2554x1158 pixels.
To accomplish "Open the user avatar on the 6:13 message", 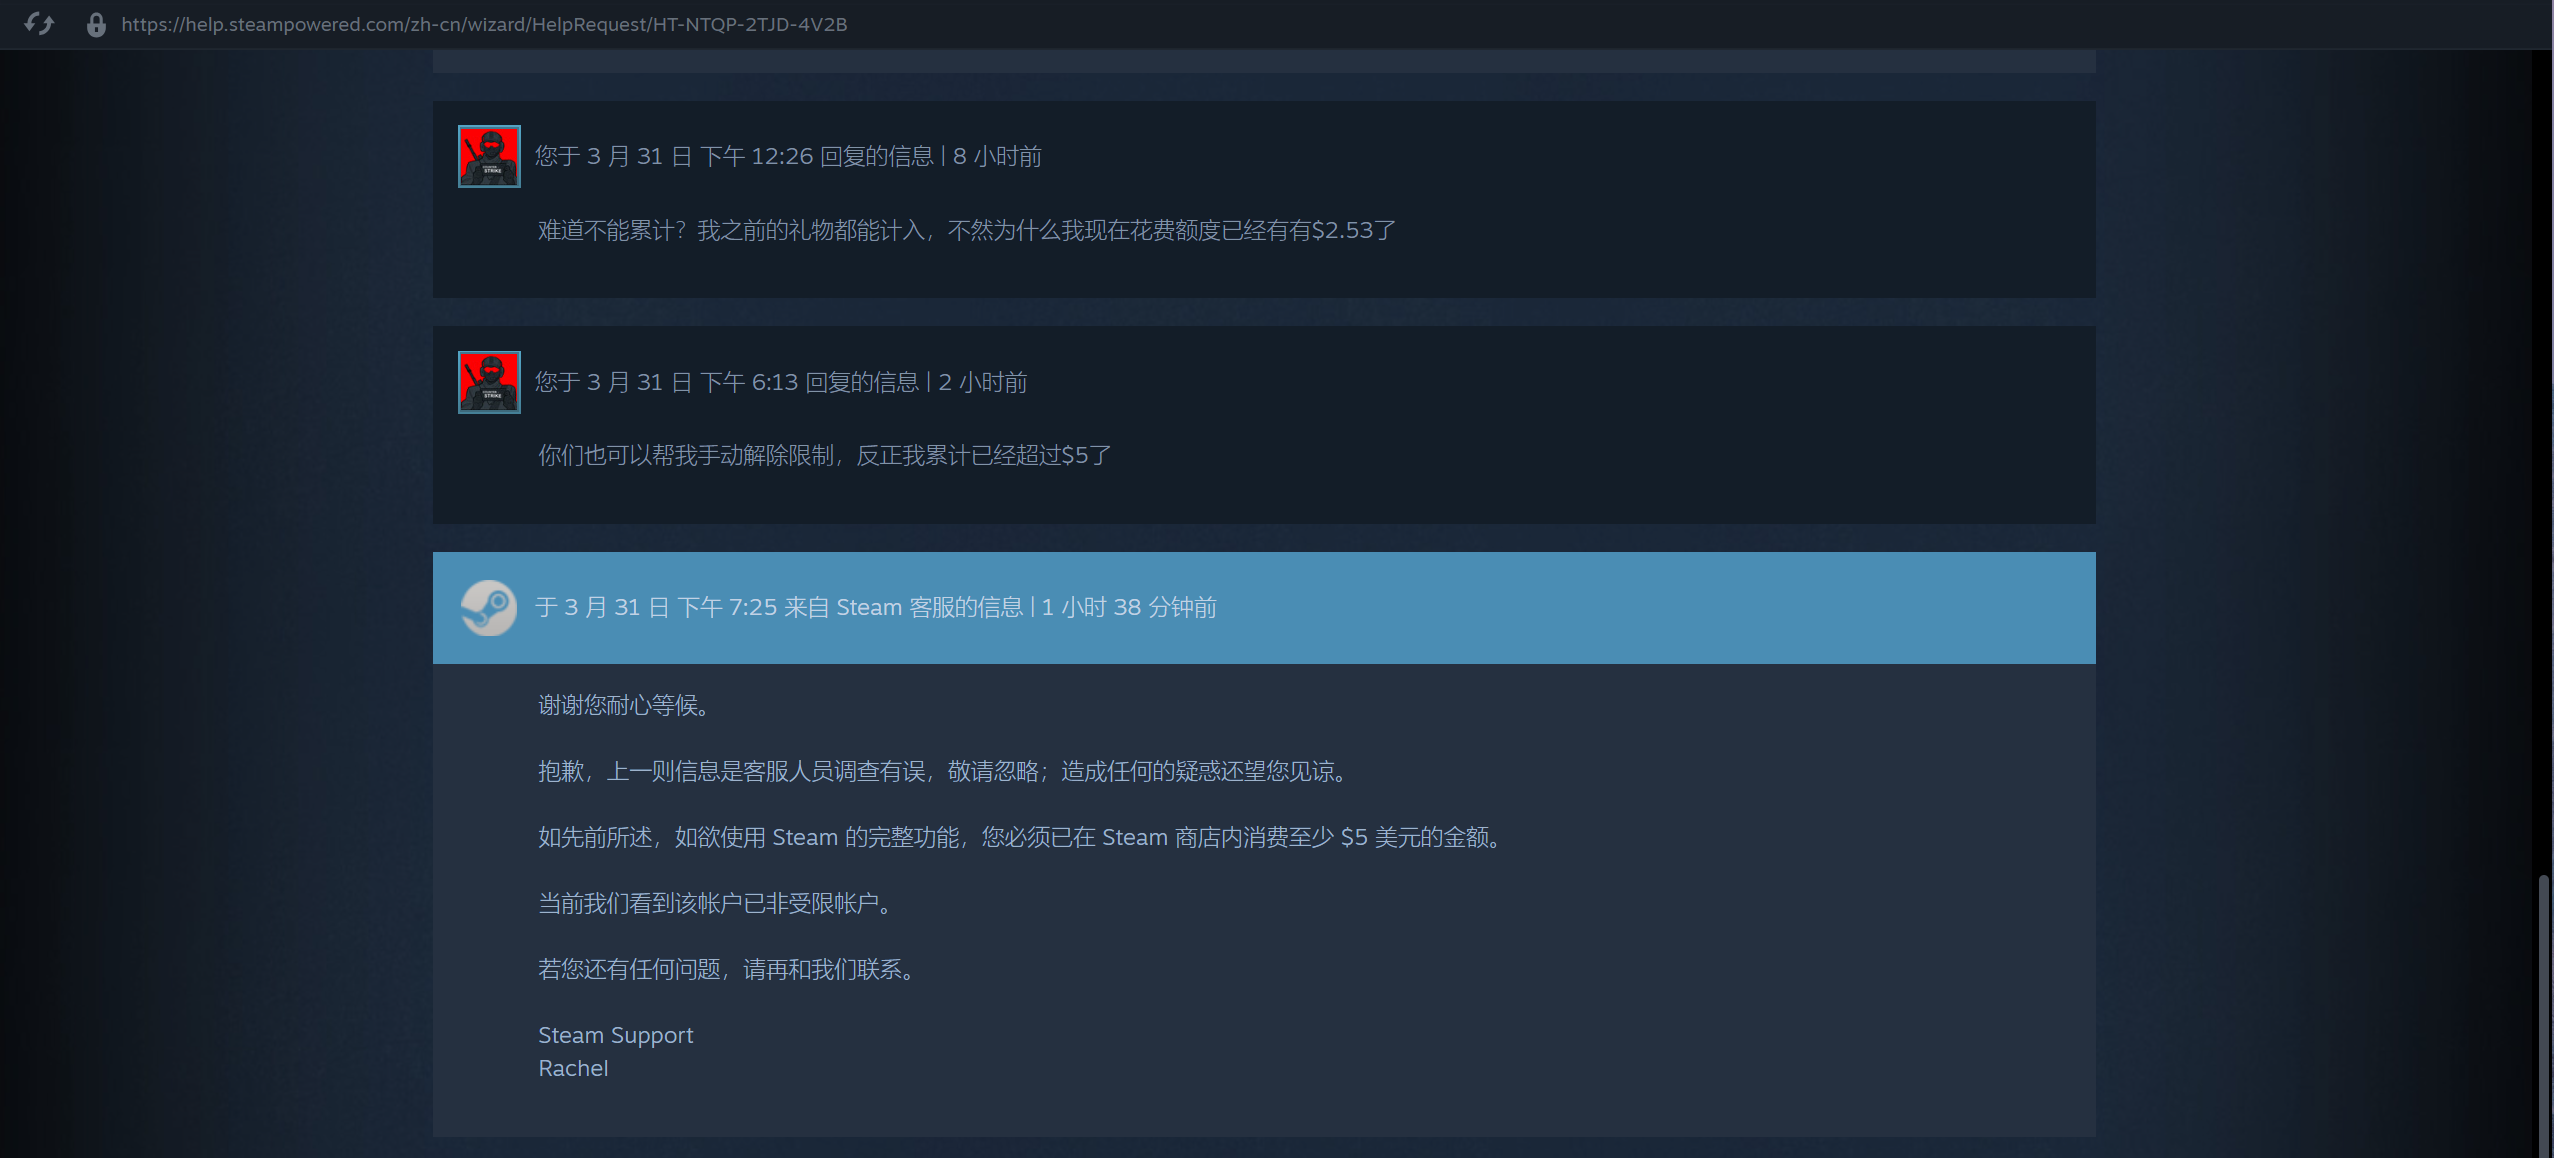I will coord(489,382).
